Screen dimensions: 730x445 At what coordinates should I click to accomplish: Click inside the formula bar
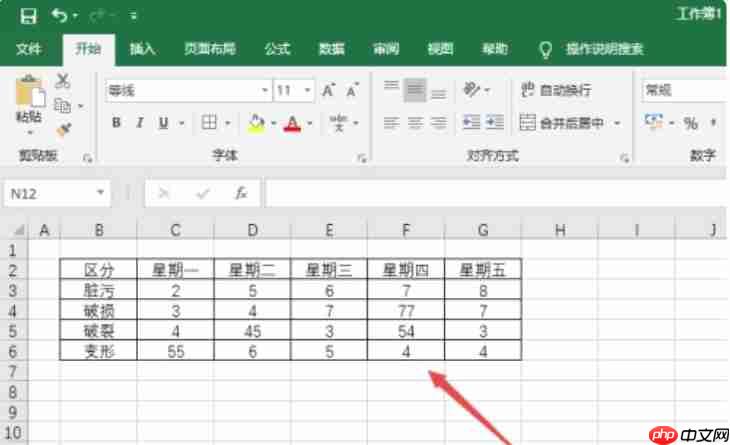point(496,193)
